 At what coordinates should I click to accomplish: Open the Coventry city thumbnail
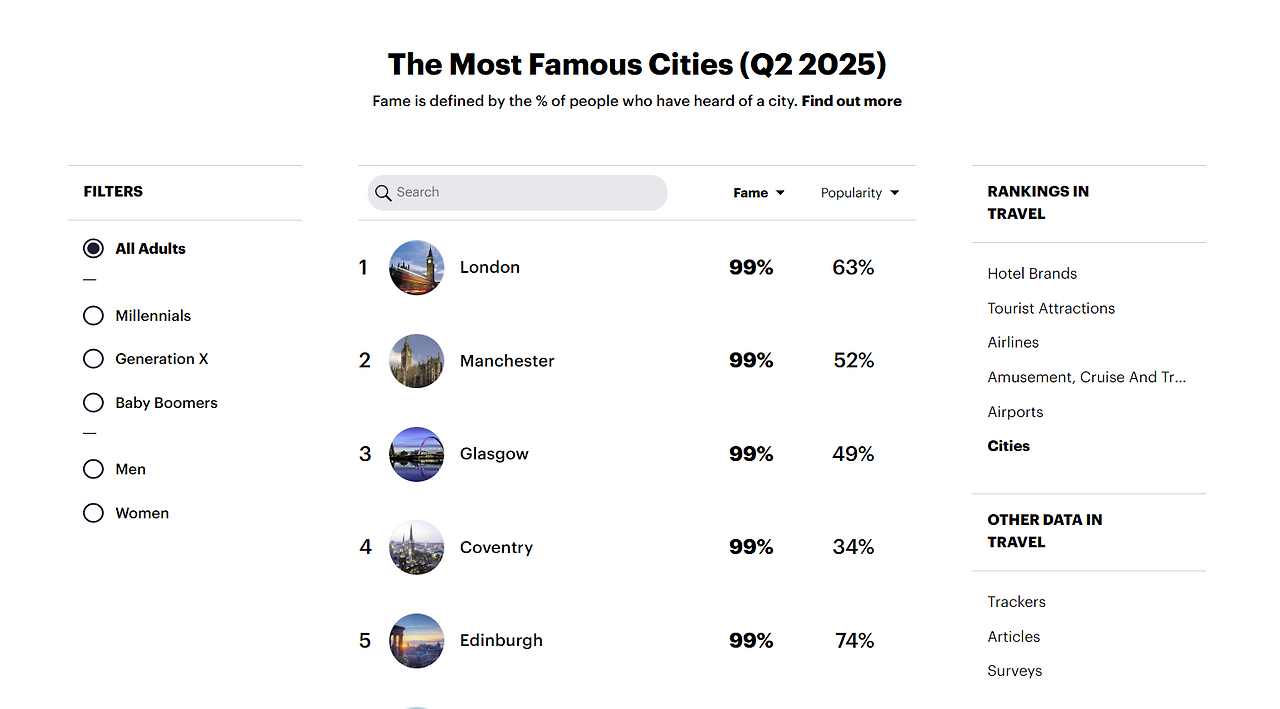pos(416,547)
